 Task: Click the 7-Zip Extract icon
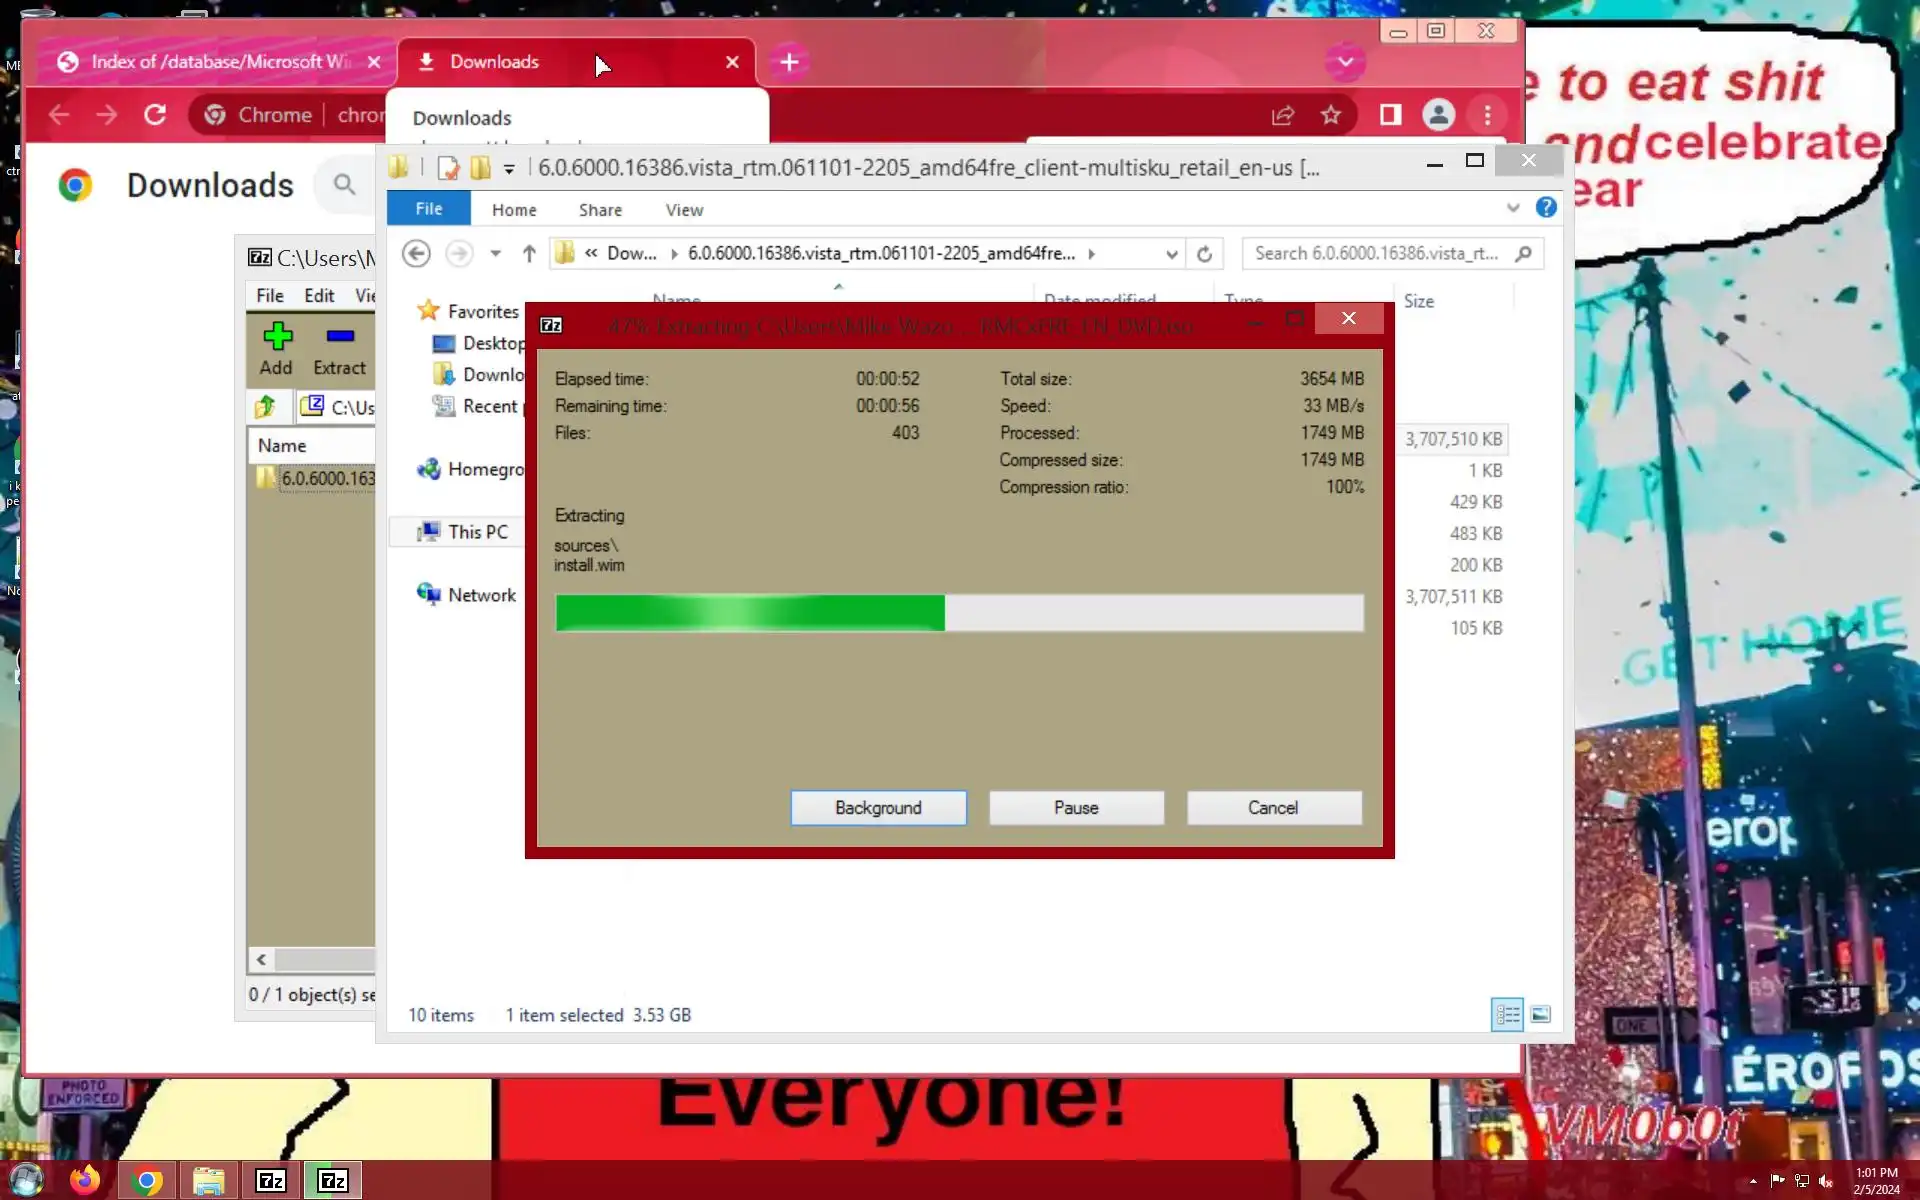click(x=339, y=347)
